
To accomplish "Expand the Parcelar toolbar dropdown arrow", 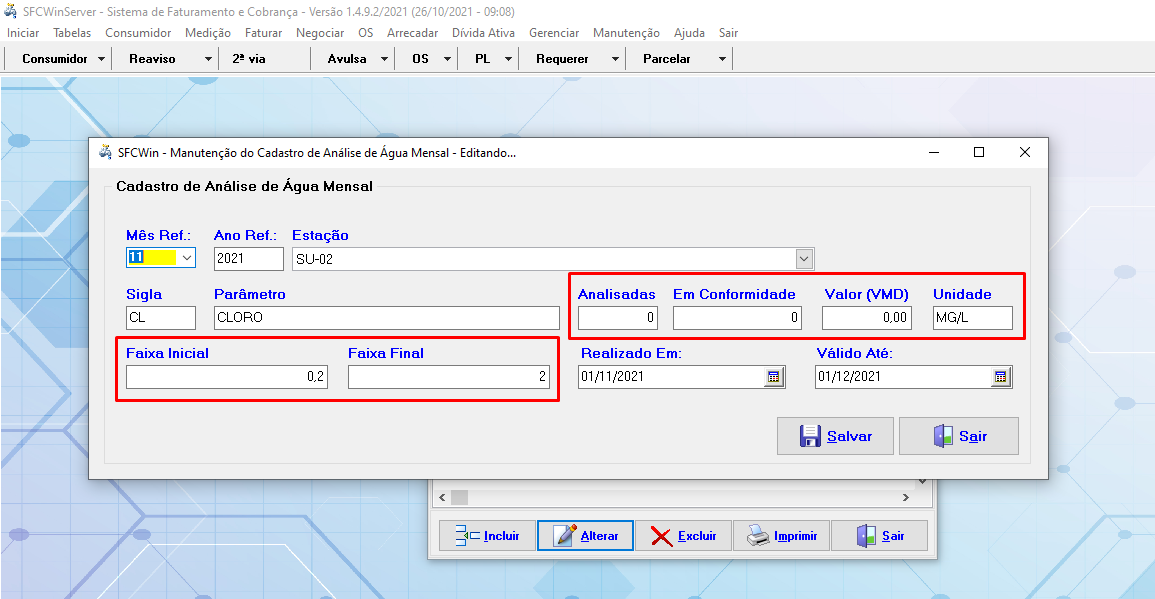I will pyautogui.click(x=722, y=59).
